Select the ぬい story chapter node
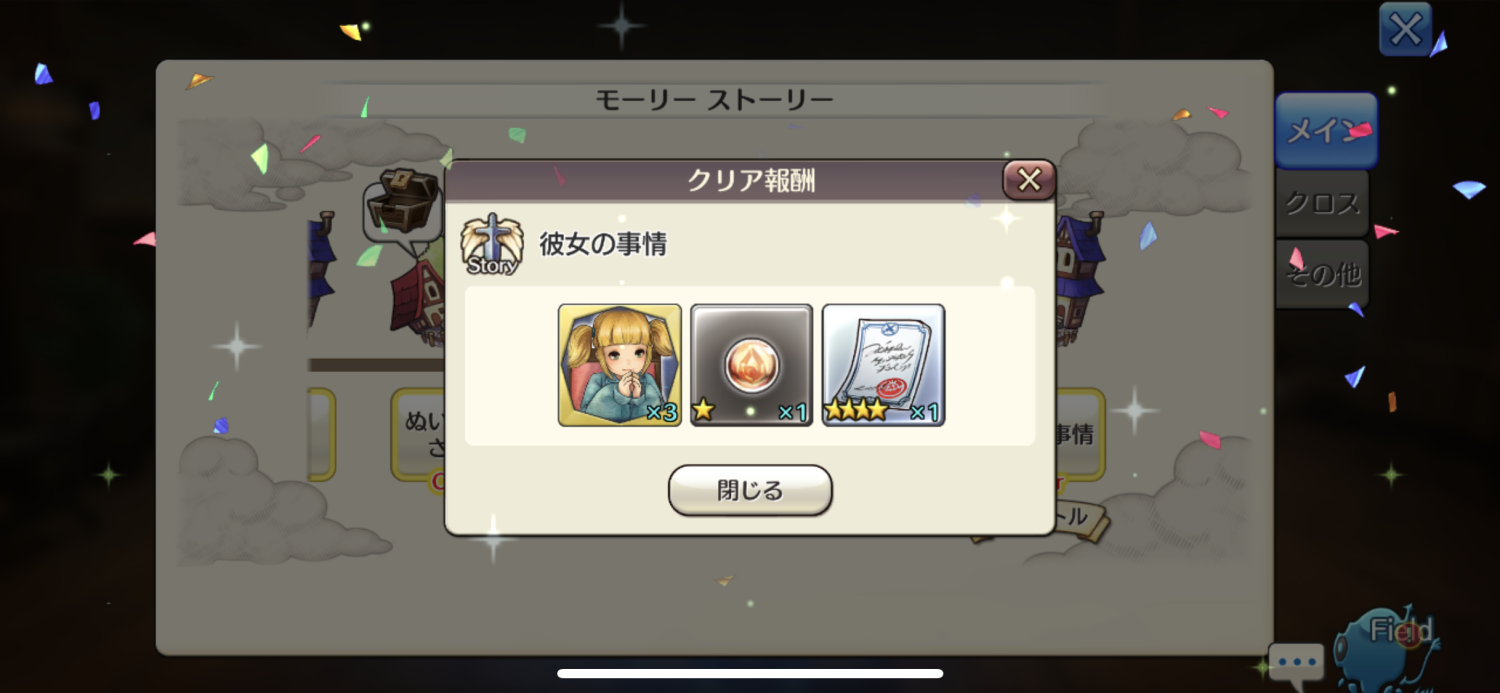 [x=418, y=435]
